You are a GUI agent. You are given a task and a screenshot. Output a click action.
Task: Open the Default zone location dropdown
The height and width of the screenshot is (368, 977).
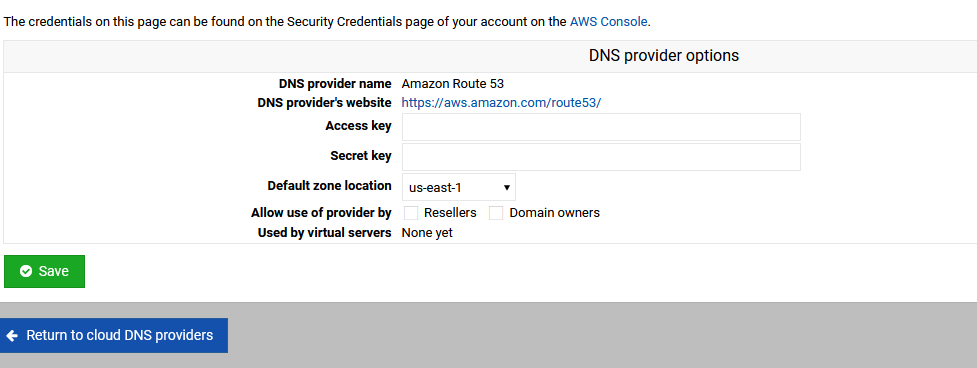tap(459, 187)
